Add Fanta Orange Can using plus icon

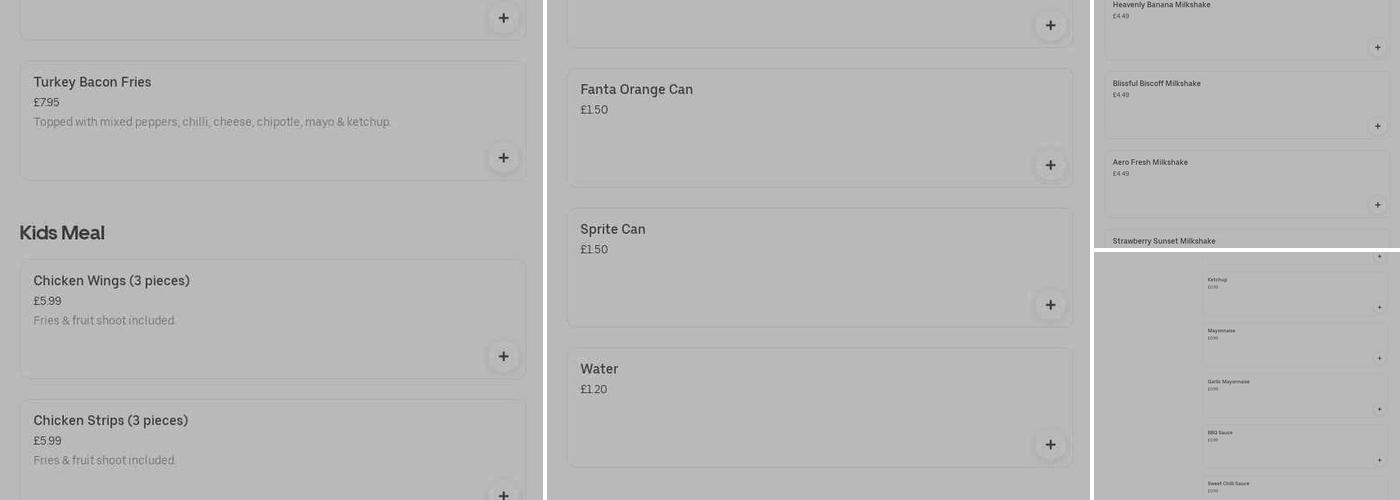(1050, 165)
